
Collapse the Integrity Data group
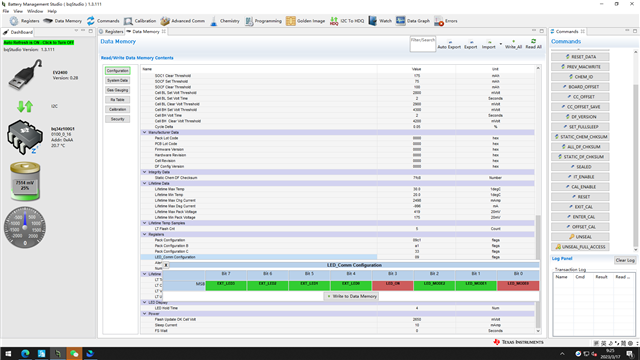click(x=144, y=172)
